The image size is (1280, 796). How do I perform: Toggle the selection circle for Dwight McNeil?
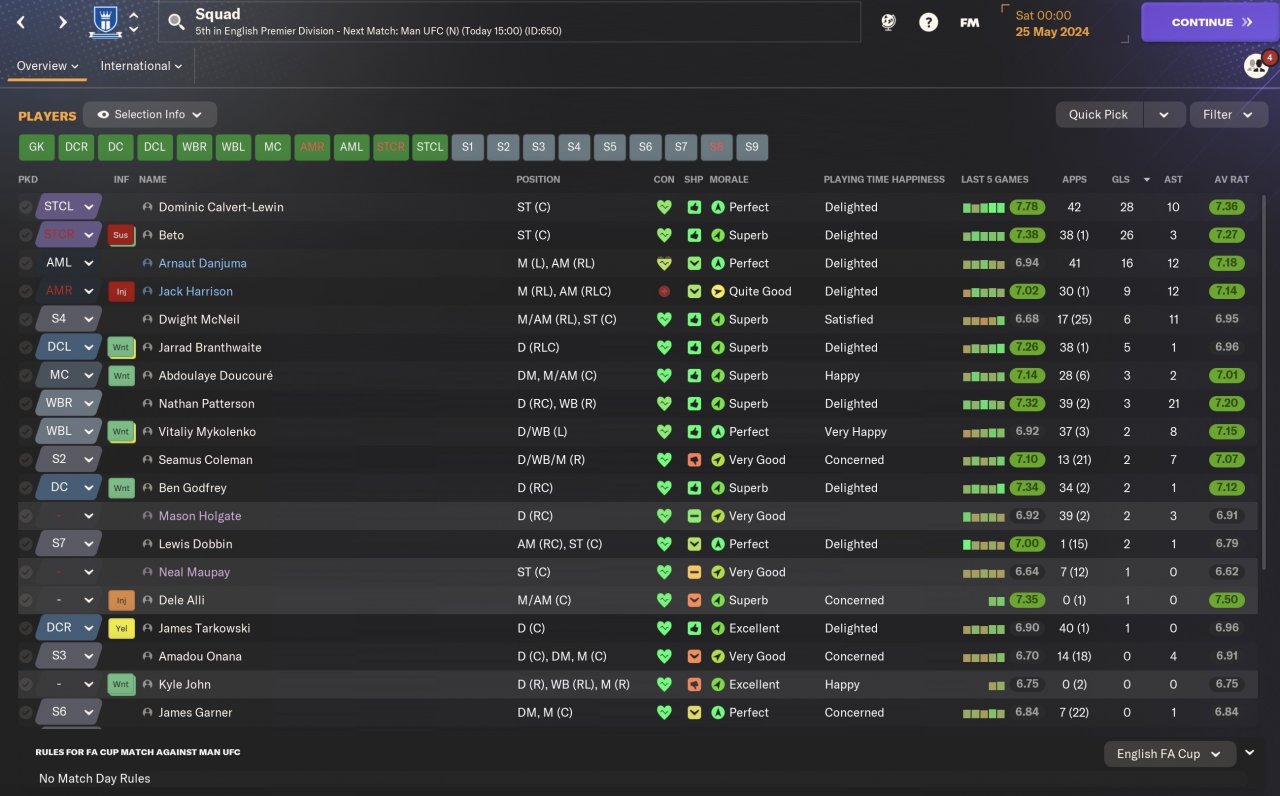25,319
